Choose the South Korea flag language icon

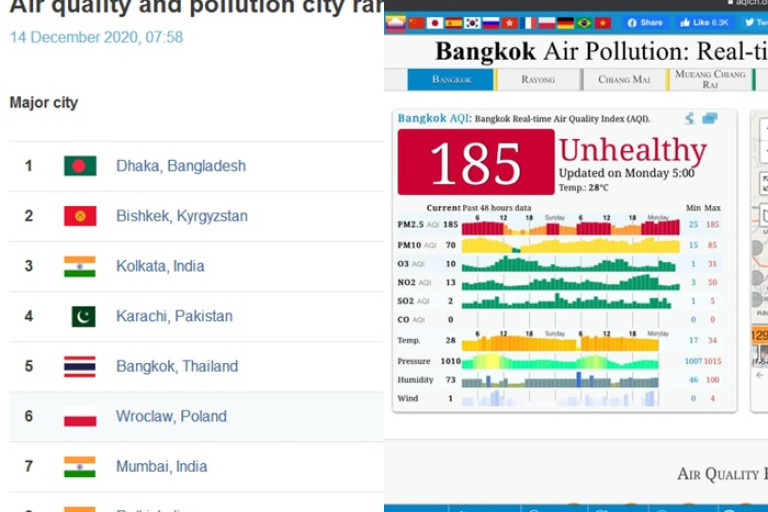coord(472,23)
